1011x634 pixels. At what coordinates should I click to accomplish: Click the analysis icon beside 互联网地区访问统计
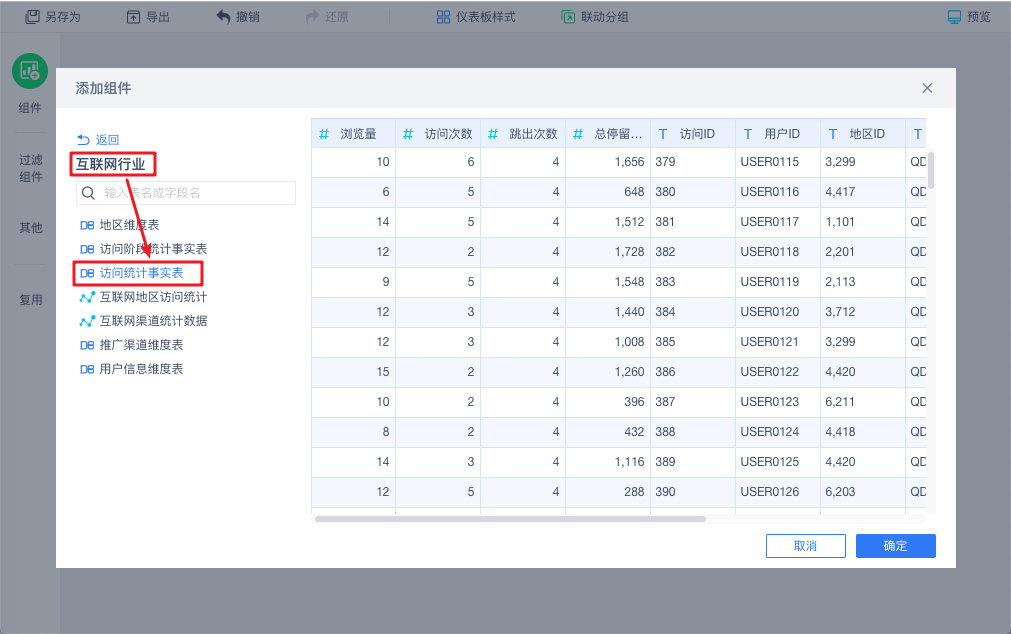(87, 297)
